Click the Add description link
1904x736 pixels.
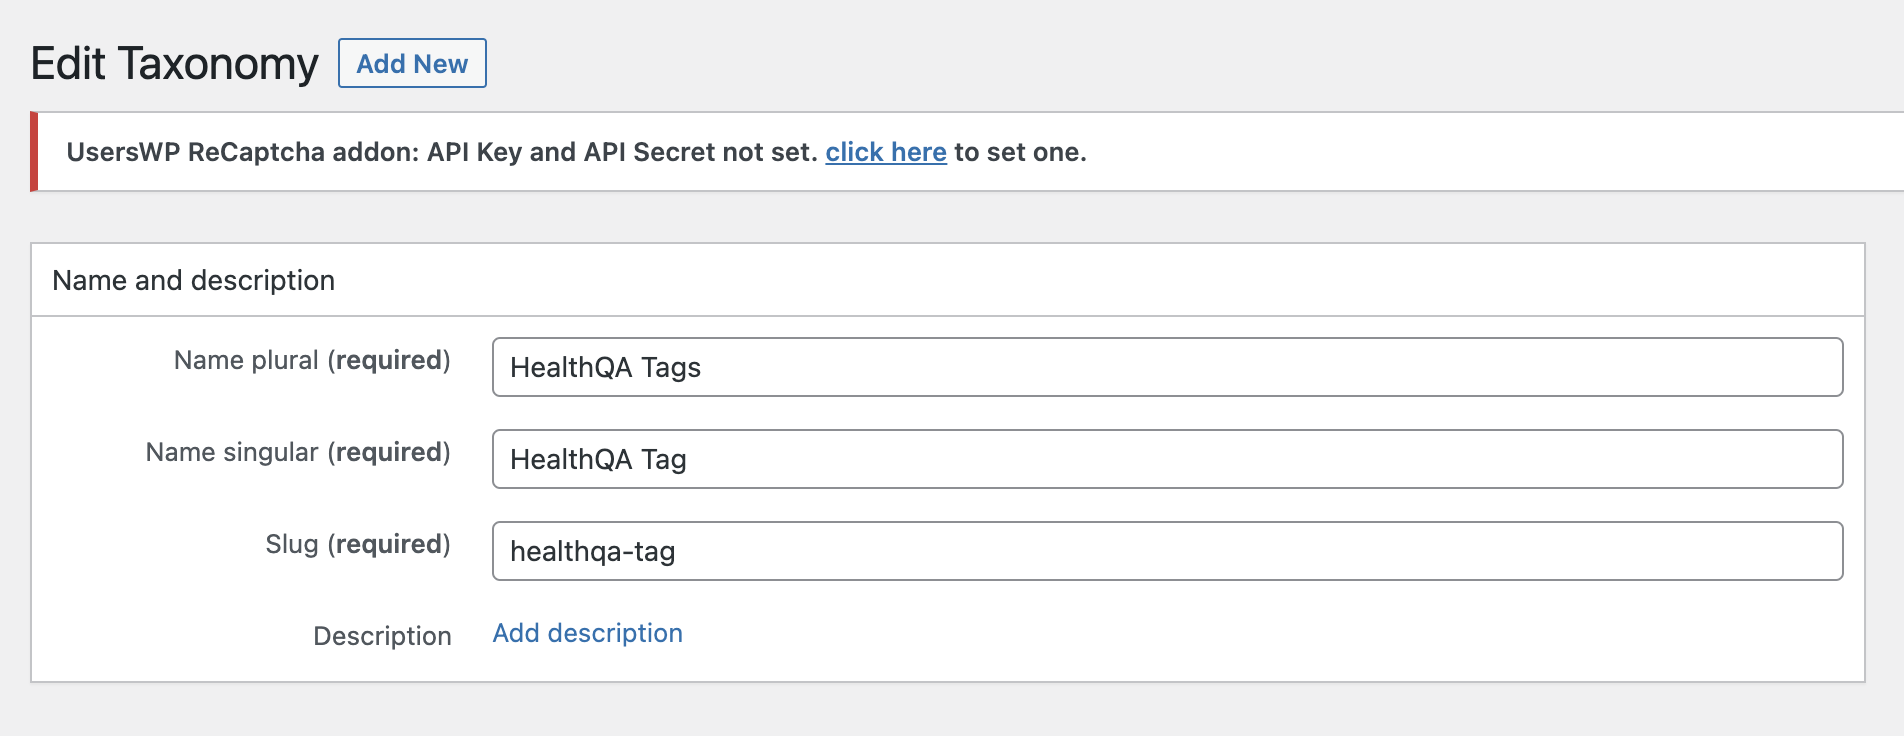point(587,633)
